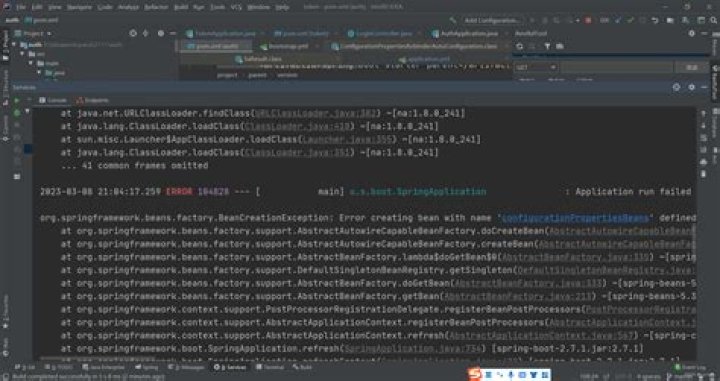The height and width of the screenshot is (381, 720).
Task: Click the Sogou input method S icon
Action: [x=475, y=375]
